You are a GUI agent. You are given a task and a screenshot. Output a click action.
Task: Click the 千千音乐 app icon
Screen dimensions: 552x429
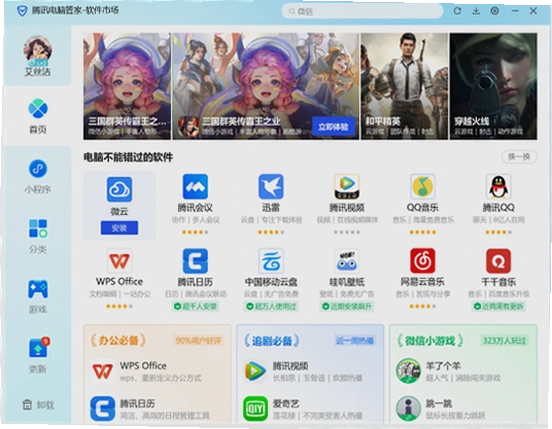(x=498, y=261)
